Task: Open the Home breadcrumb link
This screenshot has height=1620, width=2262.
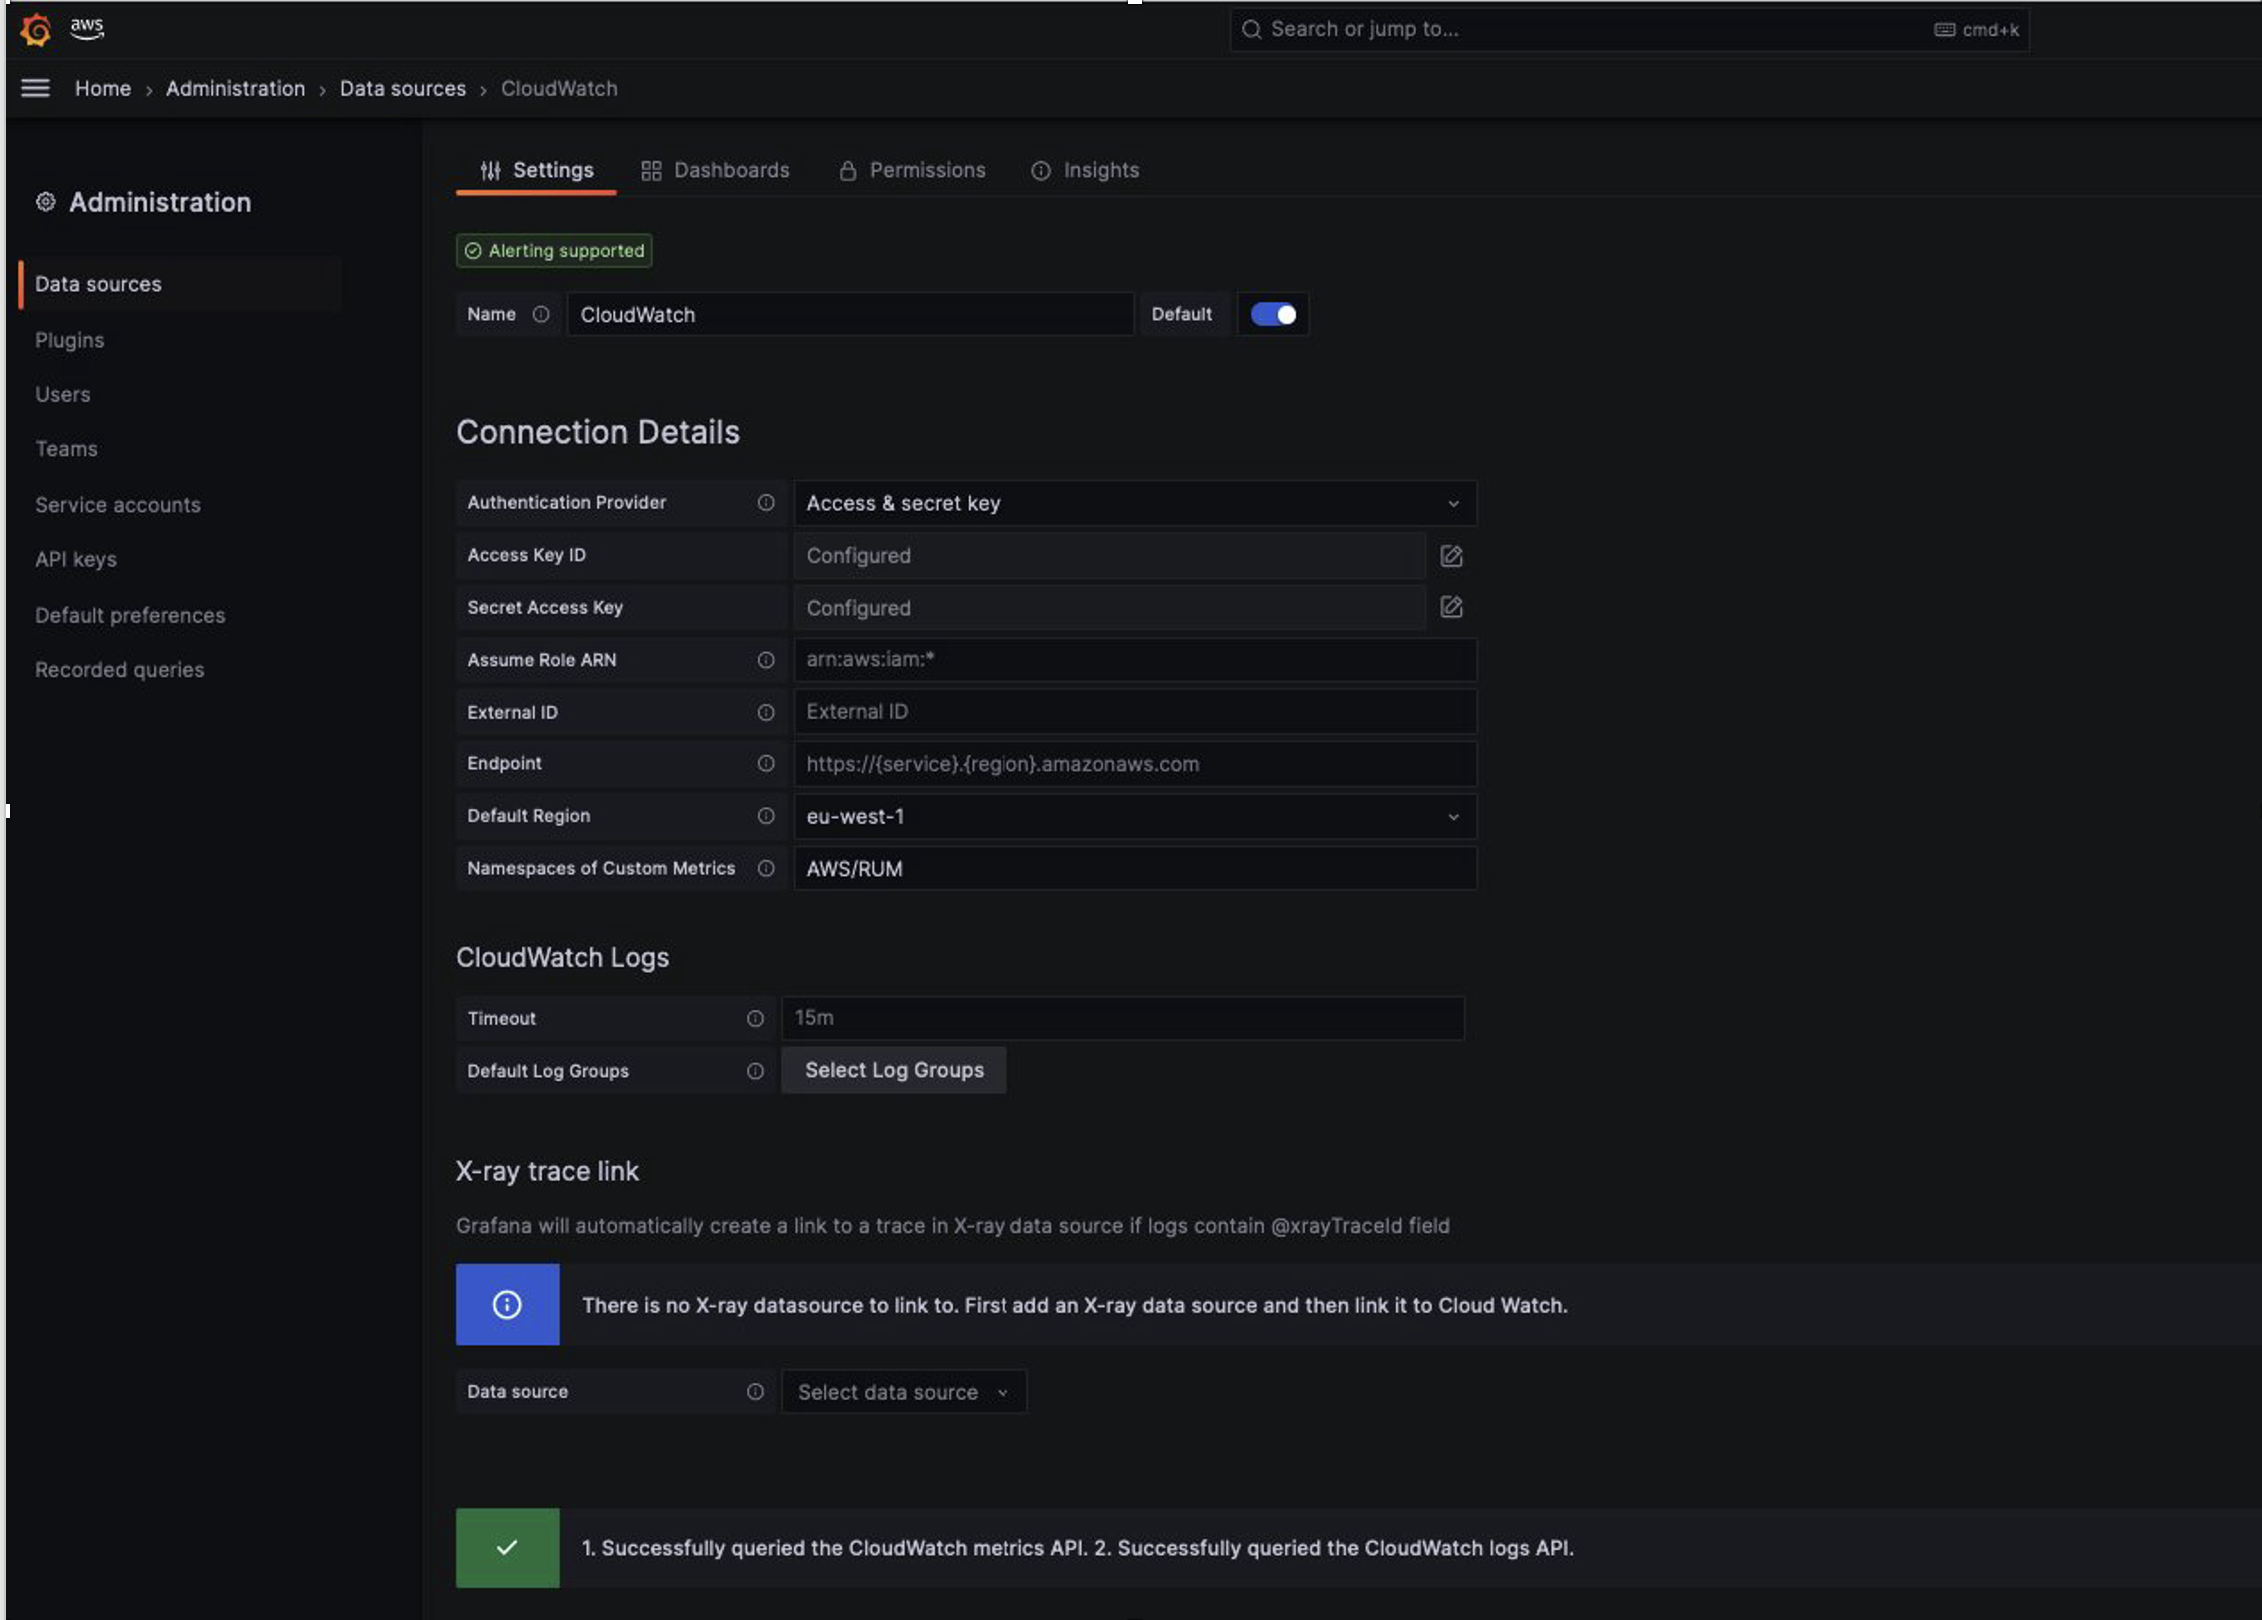Action: point(102,88)
